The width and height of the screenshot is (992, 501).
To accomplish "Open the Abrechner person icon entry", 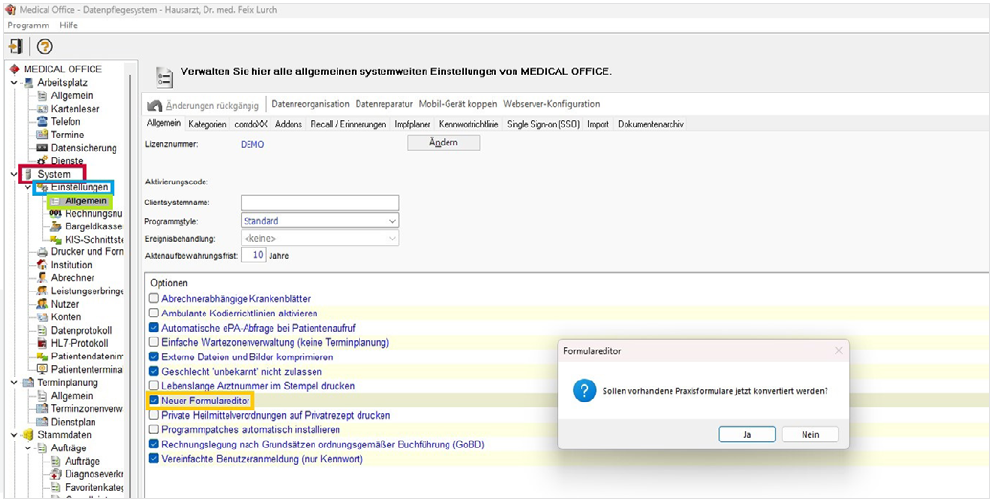I will (x=42, y=278).
